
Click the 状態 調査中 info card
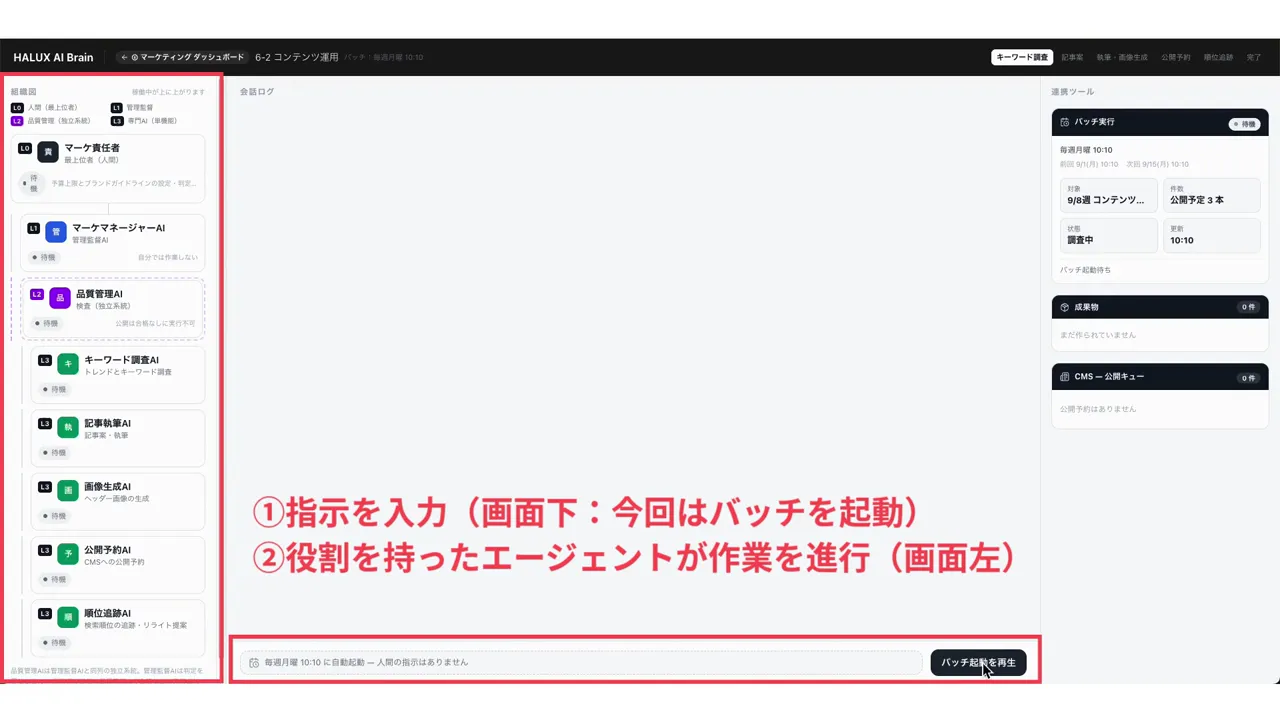(x=1108, y=236)
